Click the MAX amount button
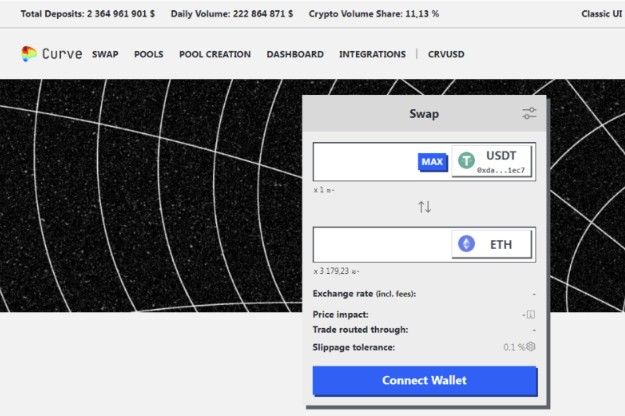The width and height of the screenshot is (625, 416). 432,162
